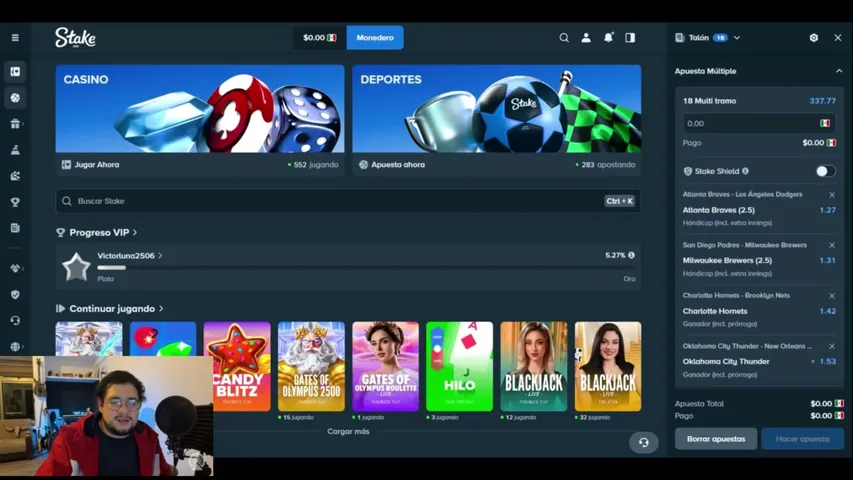Screen dimensions: 853x480
Task: Open the hamburger menu icon
Action: [15, 38]
